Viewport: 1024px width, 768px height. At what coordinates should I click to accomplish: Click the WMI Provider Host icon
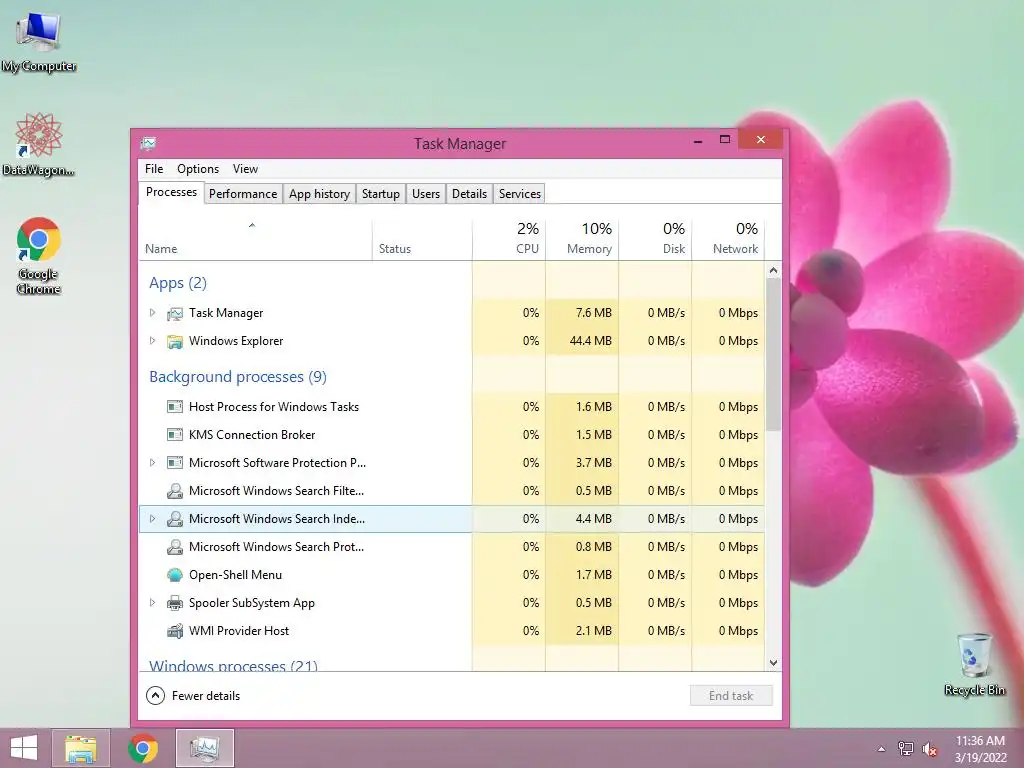[174, 632]
